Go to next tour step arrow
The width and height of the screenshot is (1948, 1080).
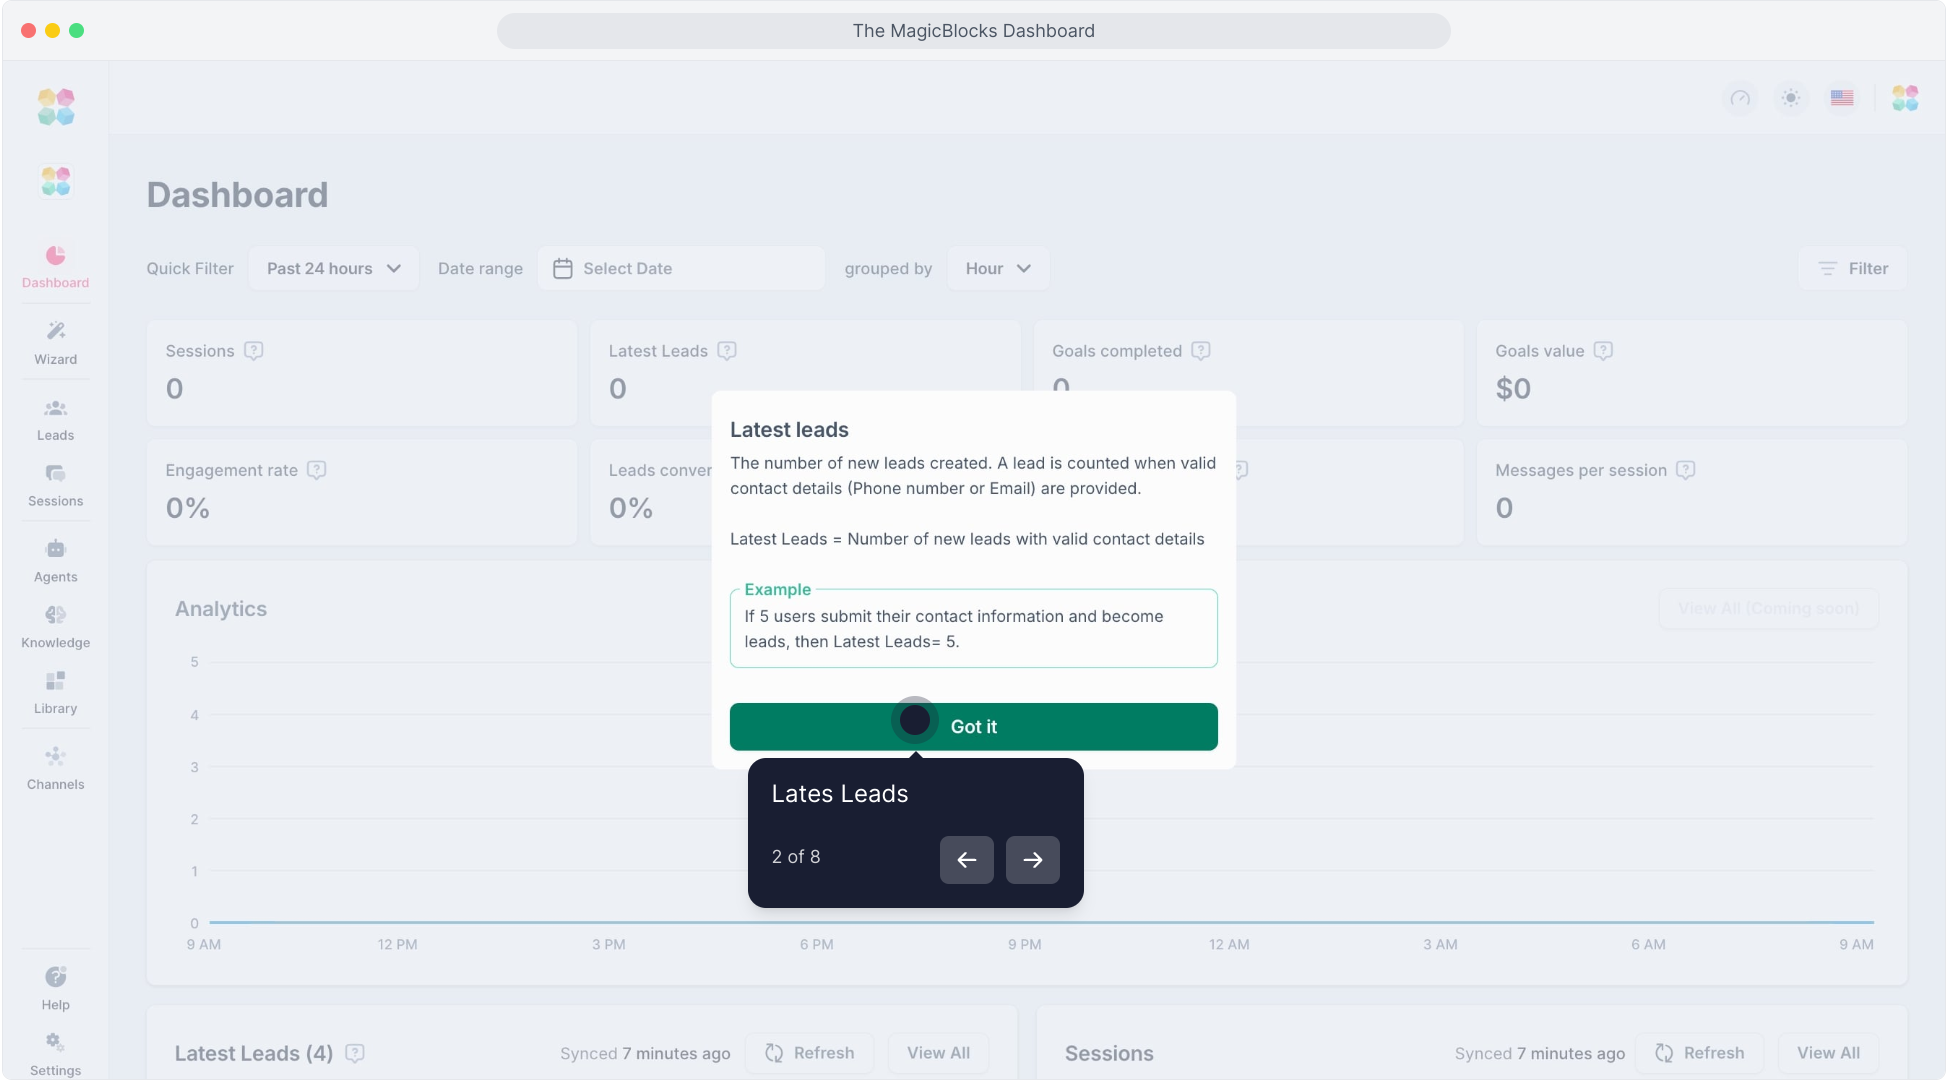1032,860
